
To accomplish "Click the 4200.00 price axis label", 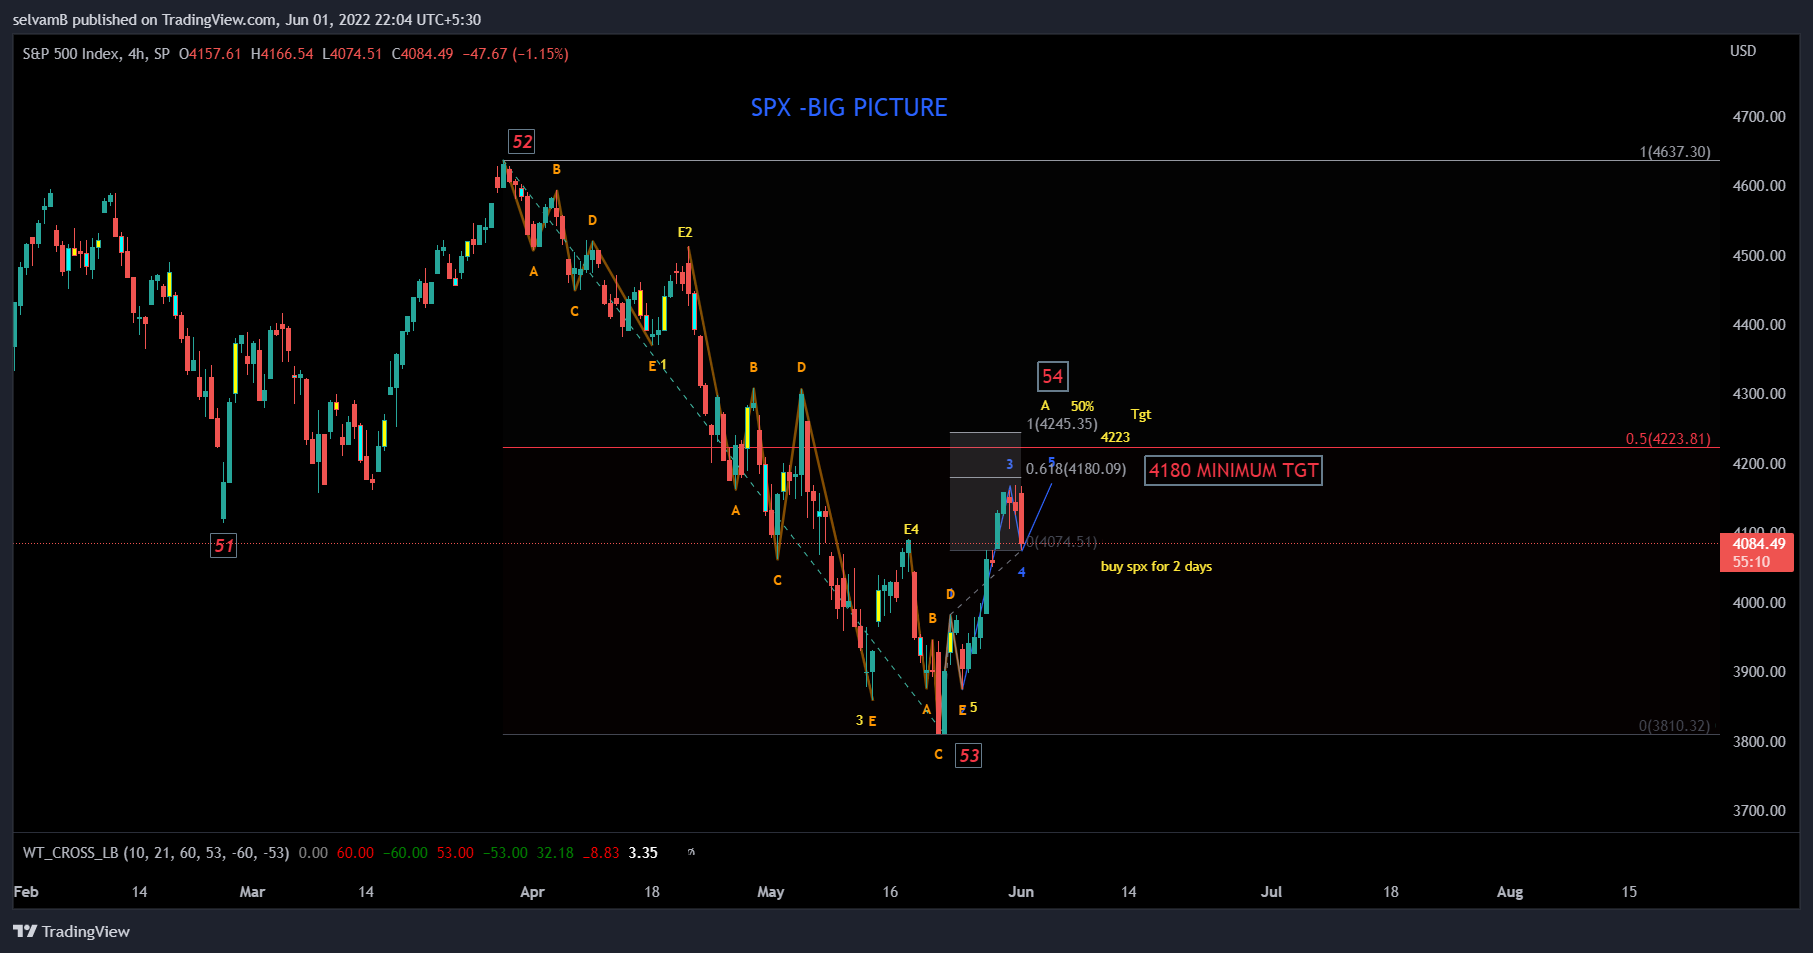I will pos(1759,464).
